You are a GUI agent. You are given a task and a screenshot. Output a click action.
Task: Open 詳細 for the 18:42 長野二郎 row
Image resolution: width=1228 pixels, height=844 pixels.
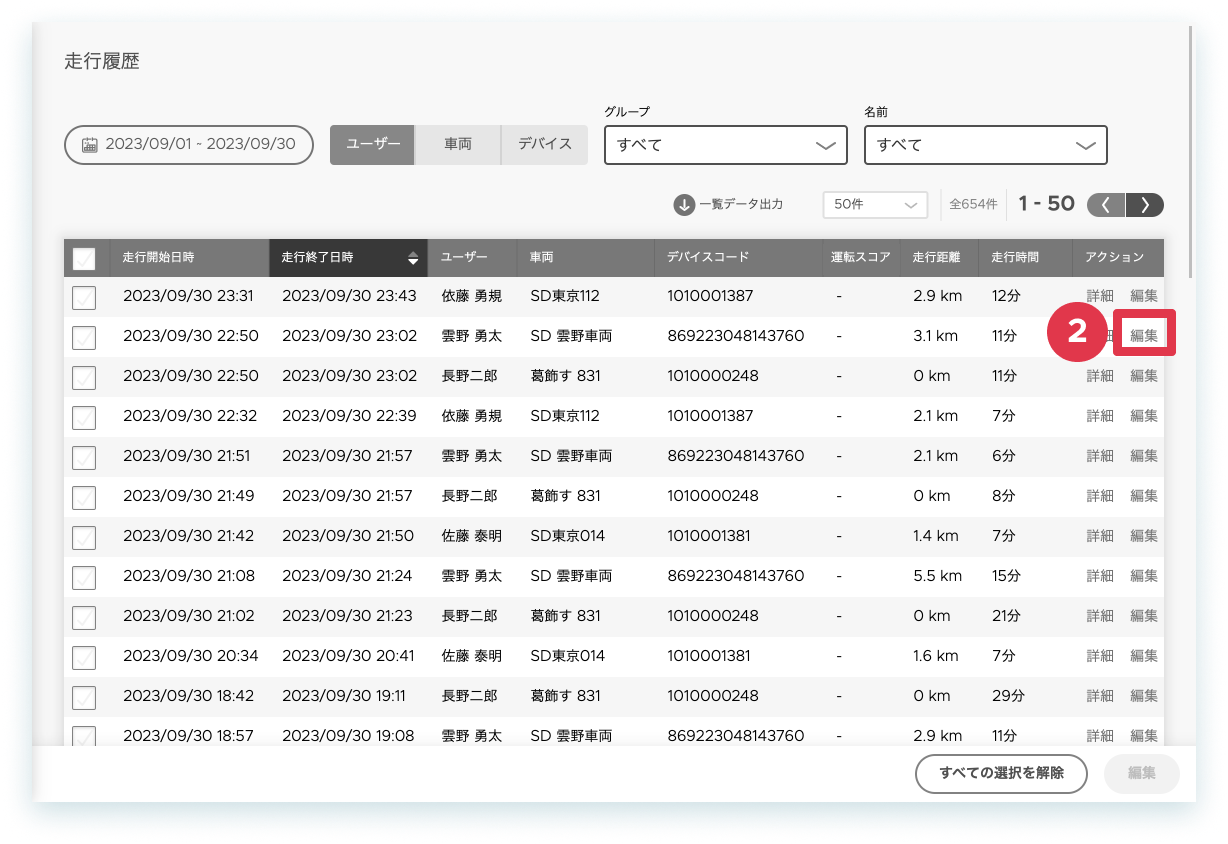(x=1100, y=696)
